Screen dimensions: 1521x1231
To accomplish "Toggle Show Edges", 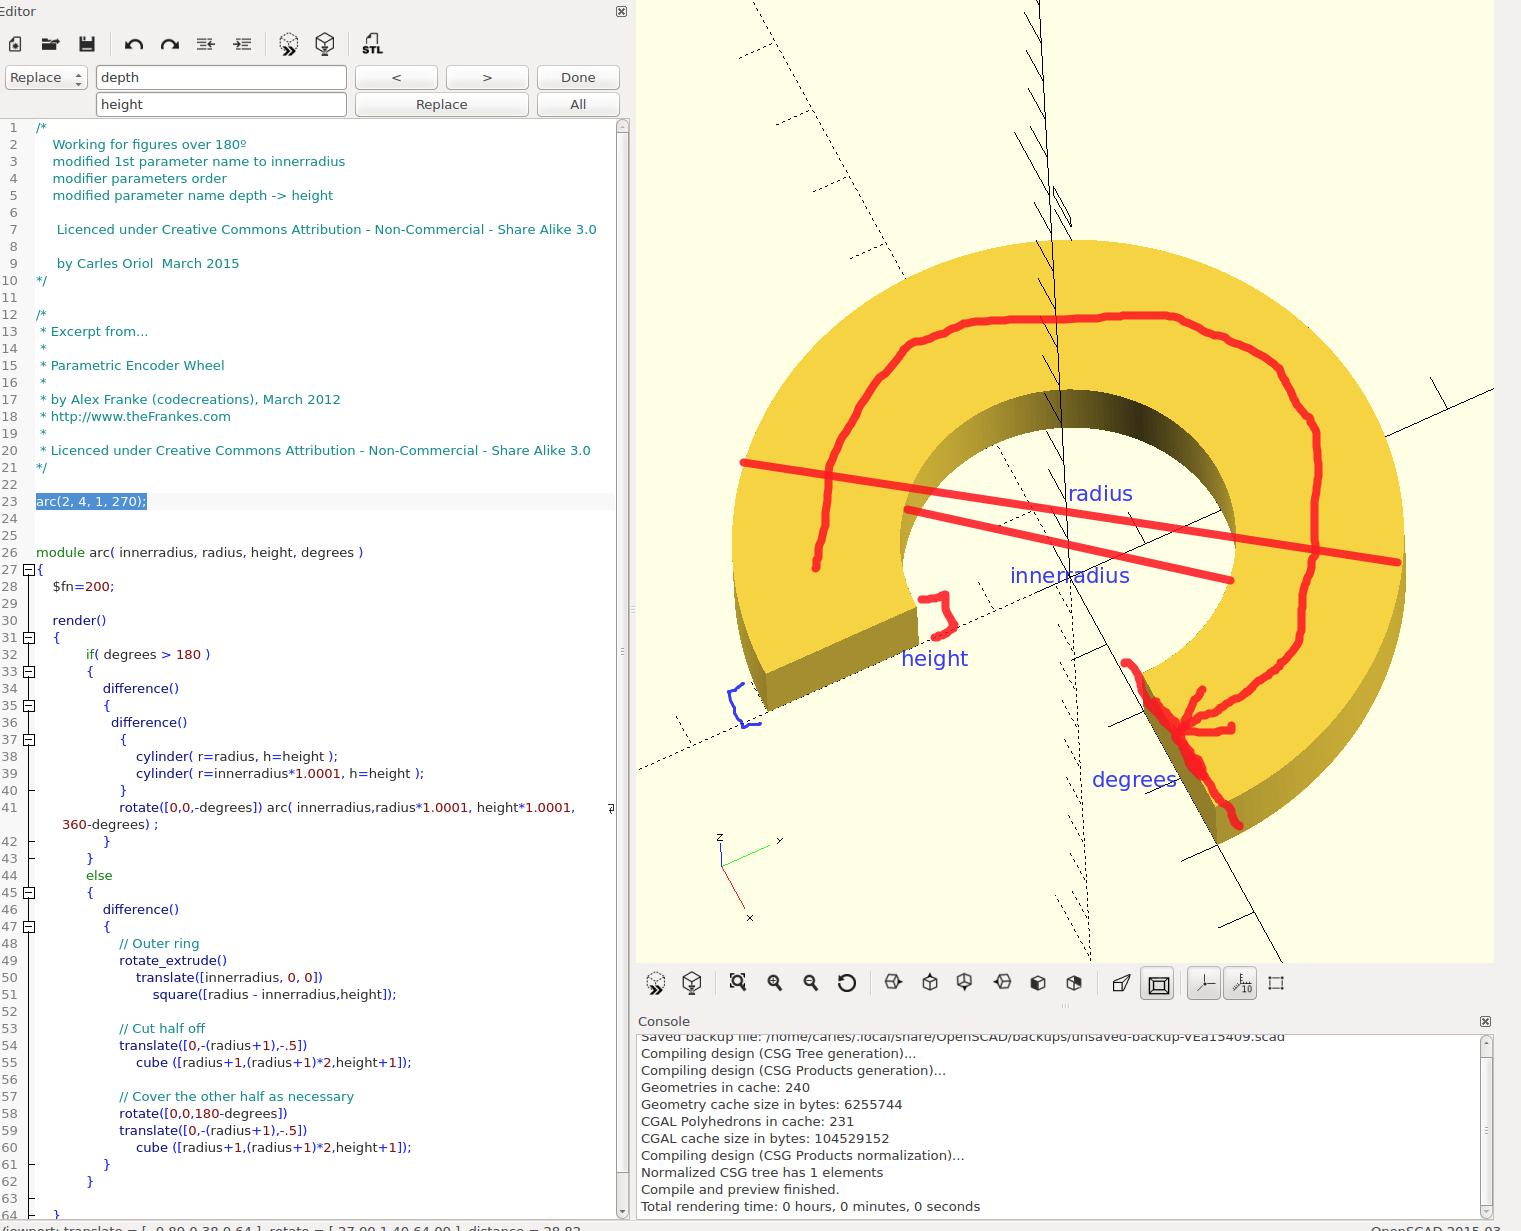I will click(x=1276, y=983).
